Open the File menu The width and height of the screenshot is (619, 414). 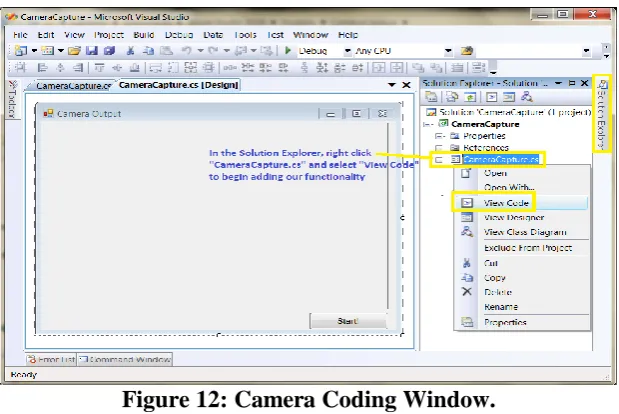click(x=20, y=35)
